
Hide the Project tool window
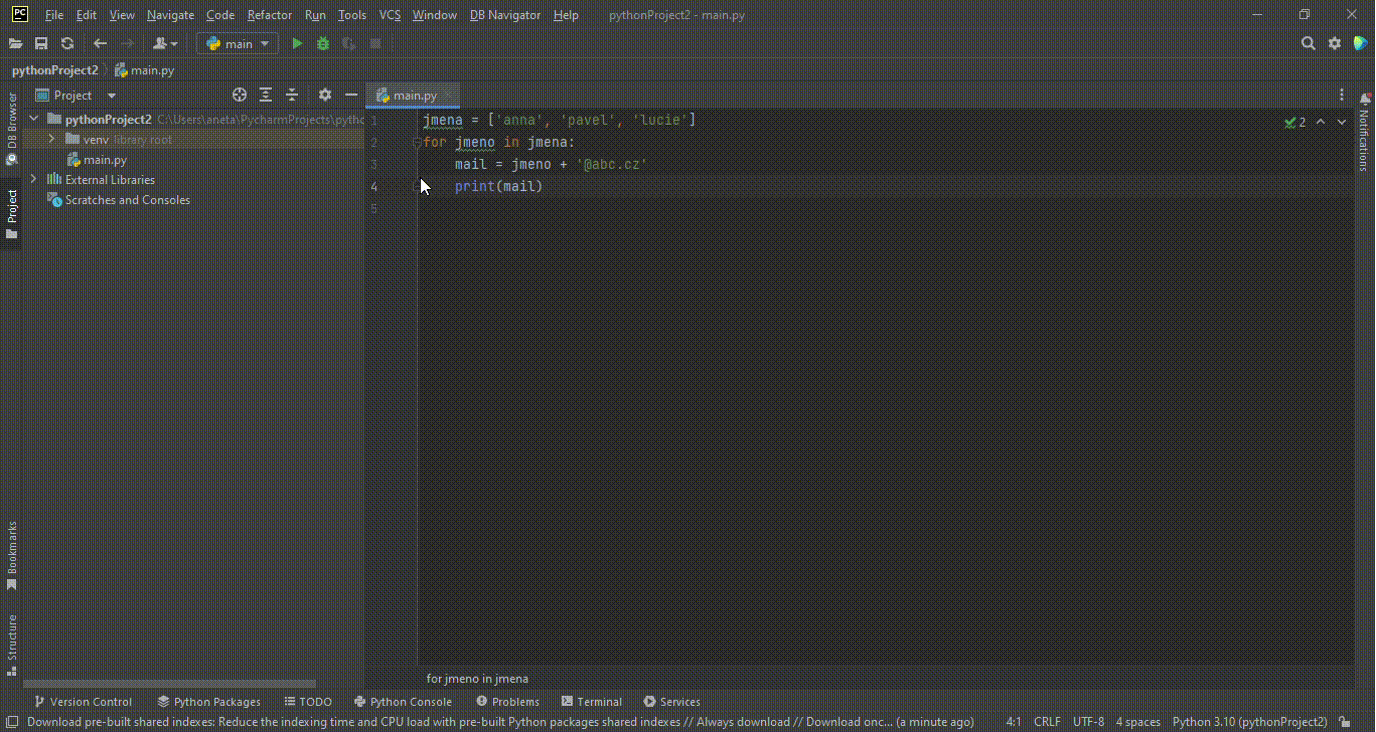(350, 94)
